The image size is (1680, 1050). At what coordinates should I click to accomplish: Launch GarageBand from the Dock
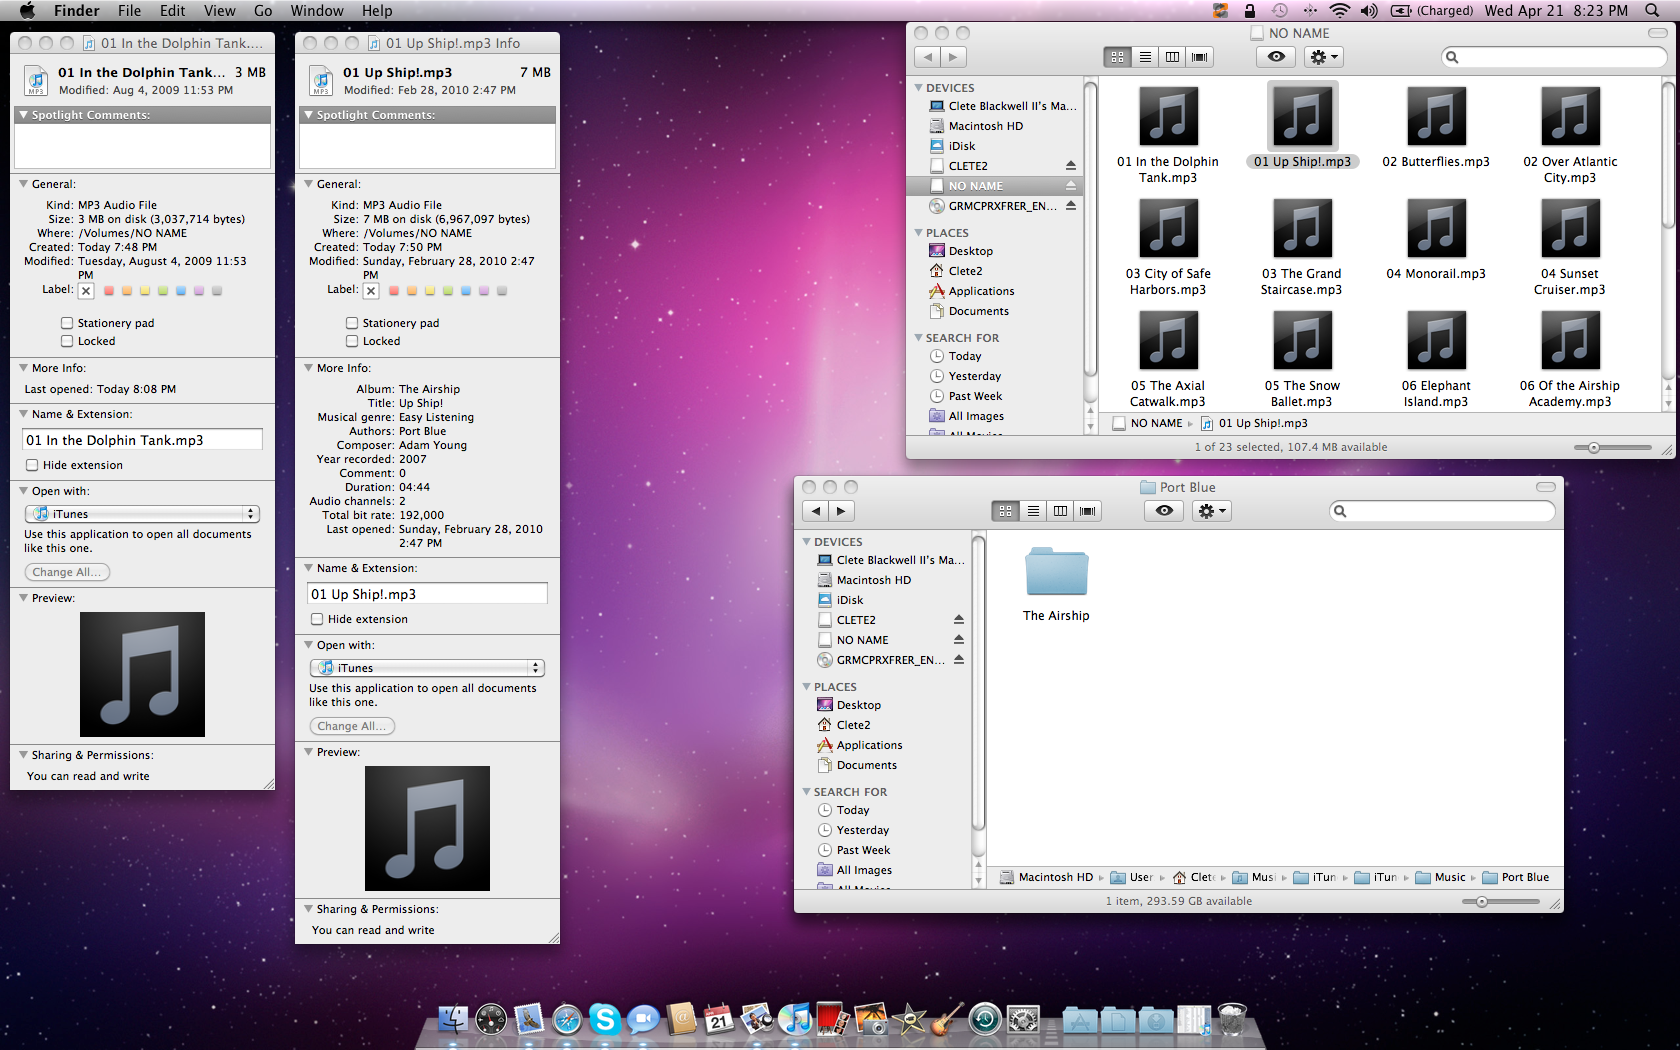pyautogui.click(x=947, y=1019)
